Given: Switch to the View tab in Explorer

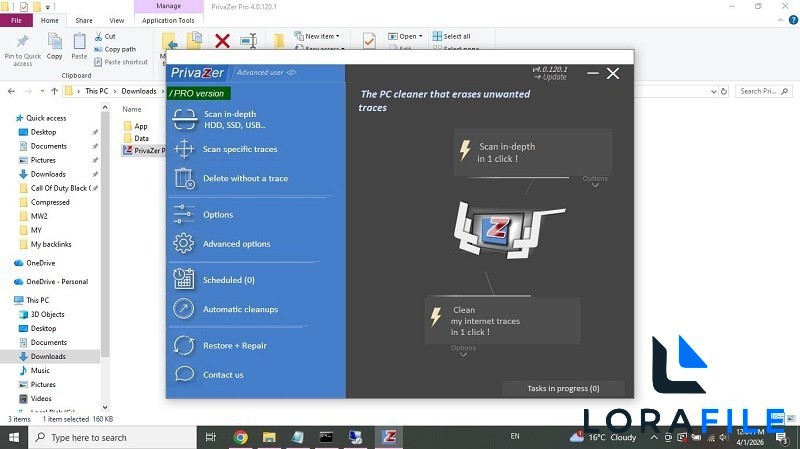Looking at the screenshot, I should 116,20.
